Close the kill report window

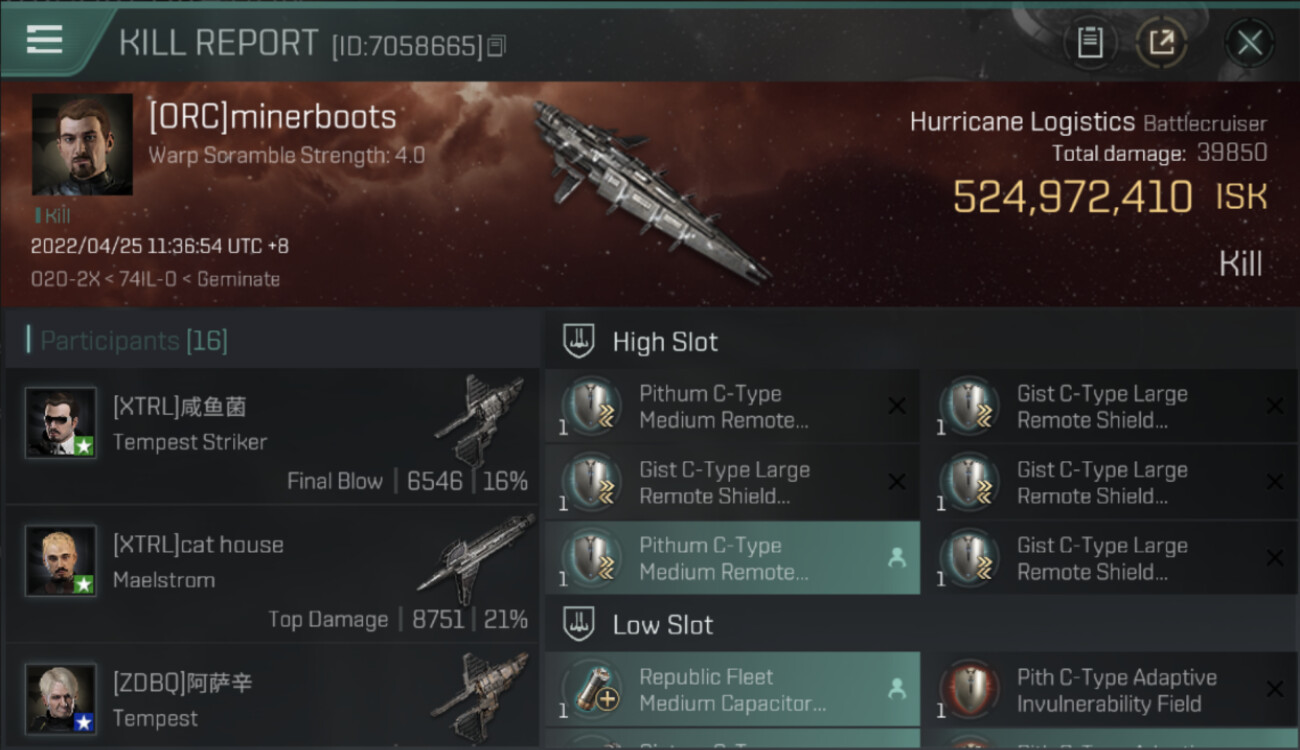pos(1249,43)
